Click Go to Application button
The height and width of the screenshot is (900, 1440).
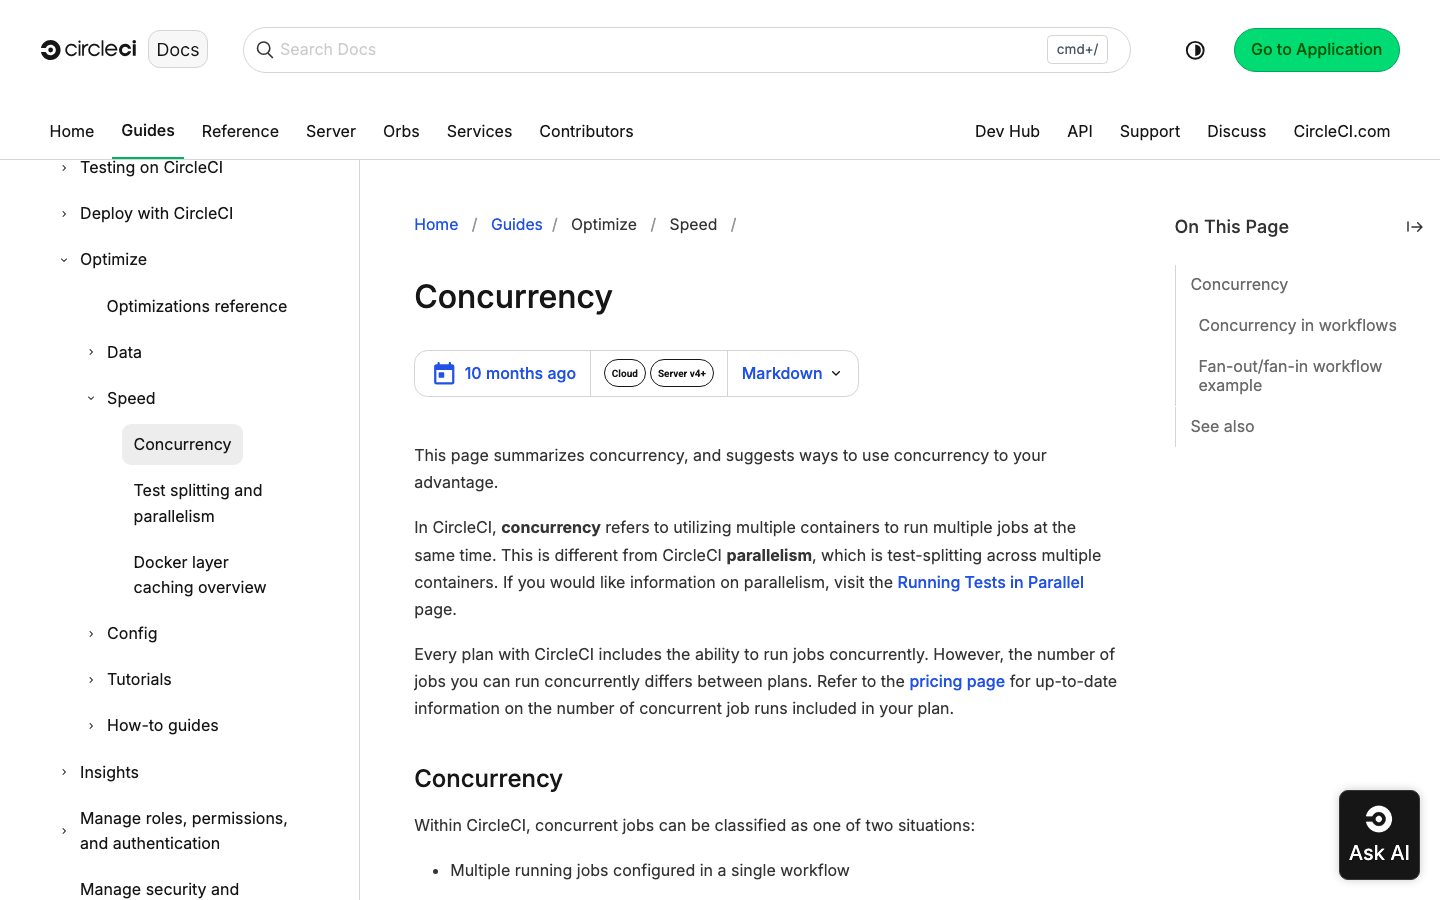click(x=1316, y=50)
